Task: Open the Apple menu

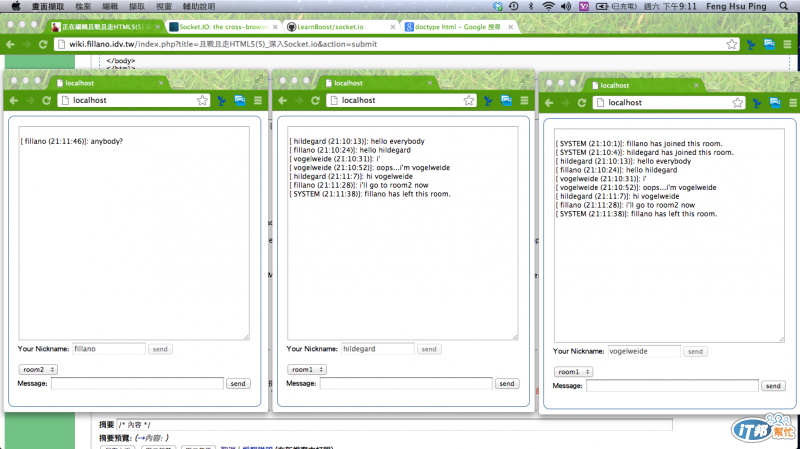Action: pos(15,6)
